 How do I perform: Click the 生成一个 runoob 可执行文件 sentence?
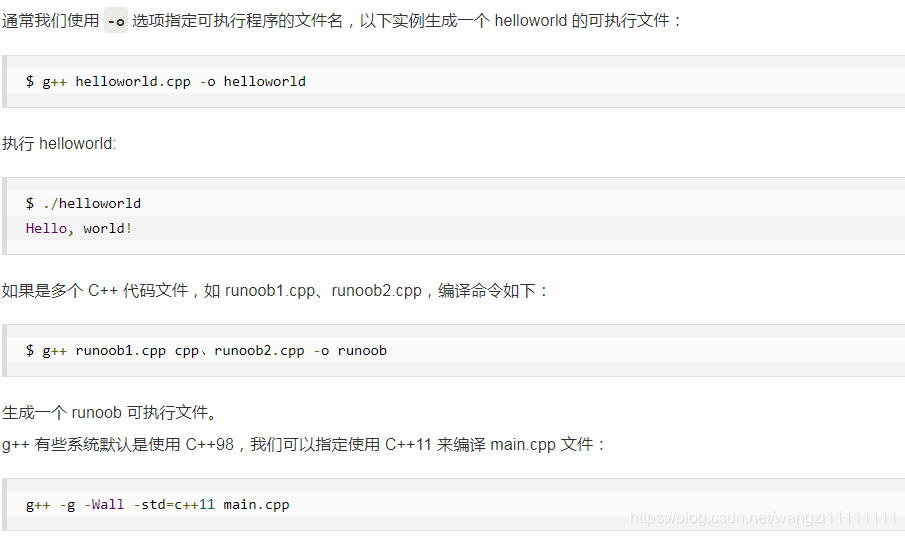[x=110, y=412]
